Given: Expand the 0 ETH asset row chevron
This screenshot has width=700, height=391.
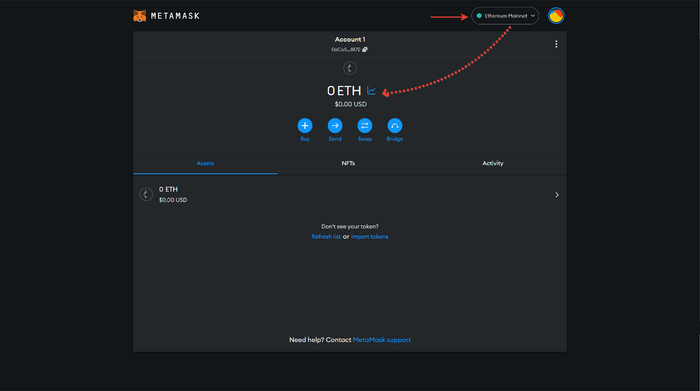Looking at the screenshot, I should pyautogui.click(x=557, y=195).
